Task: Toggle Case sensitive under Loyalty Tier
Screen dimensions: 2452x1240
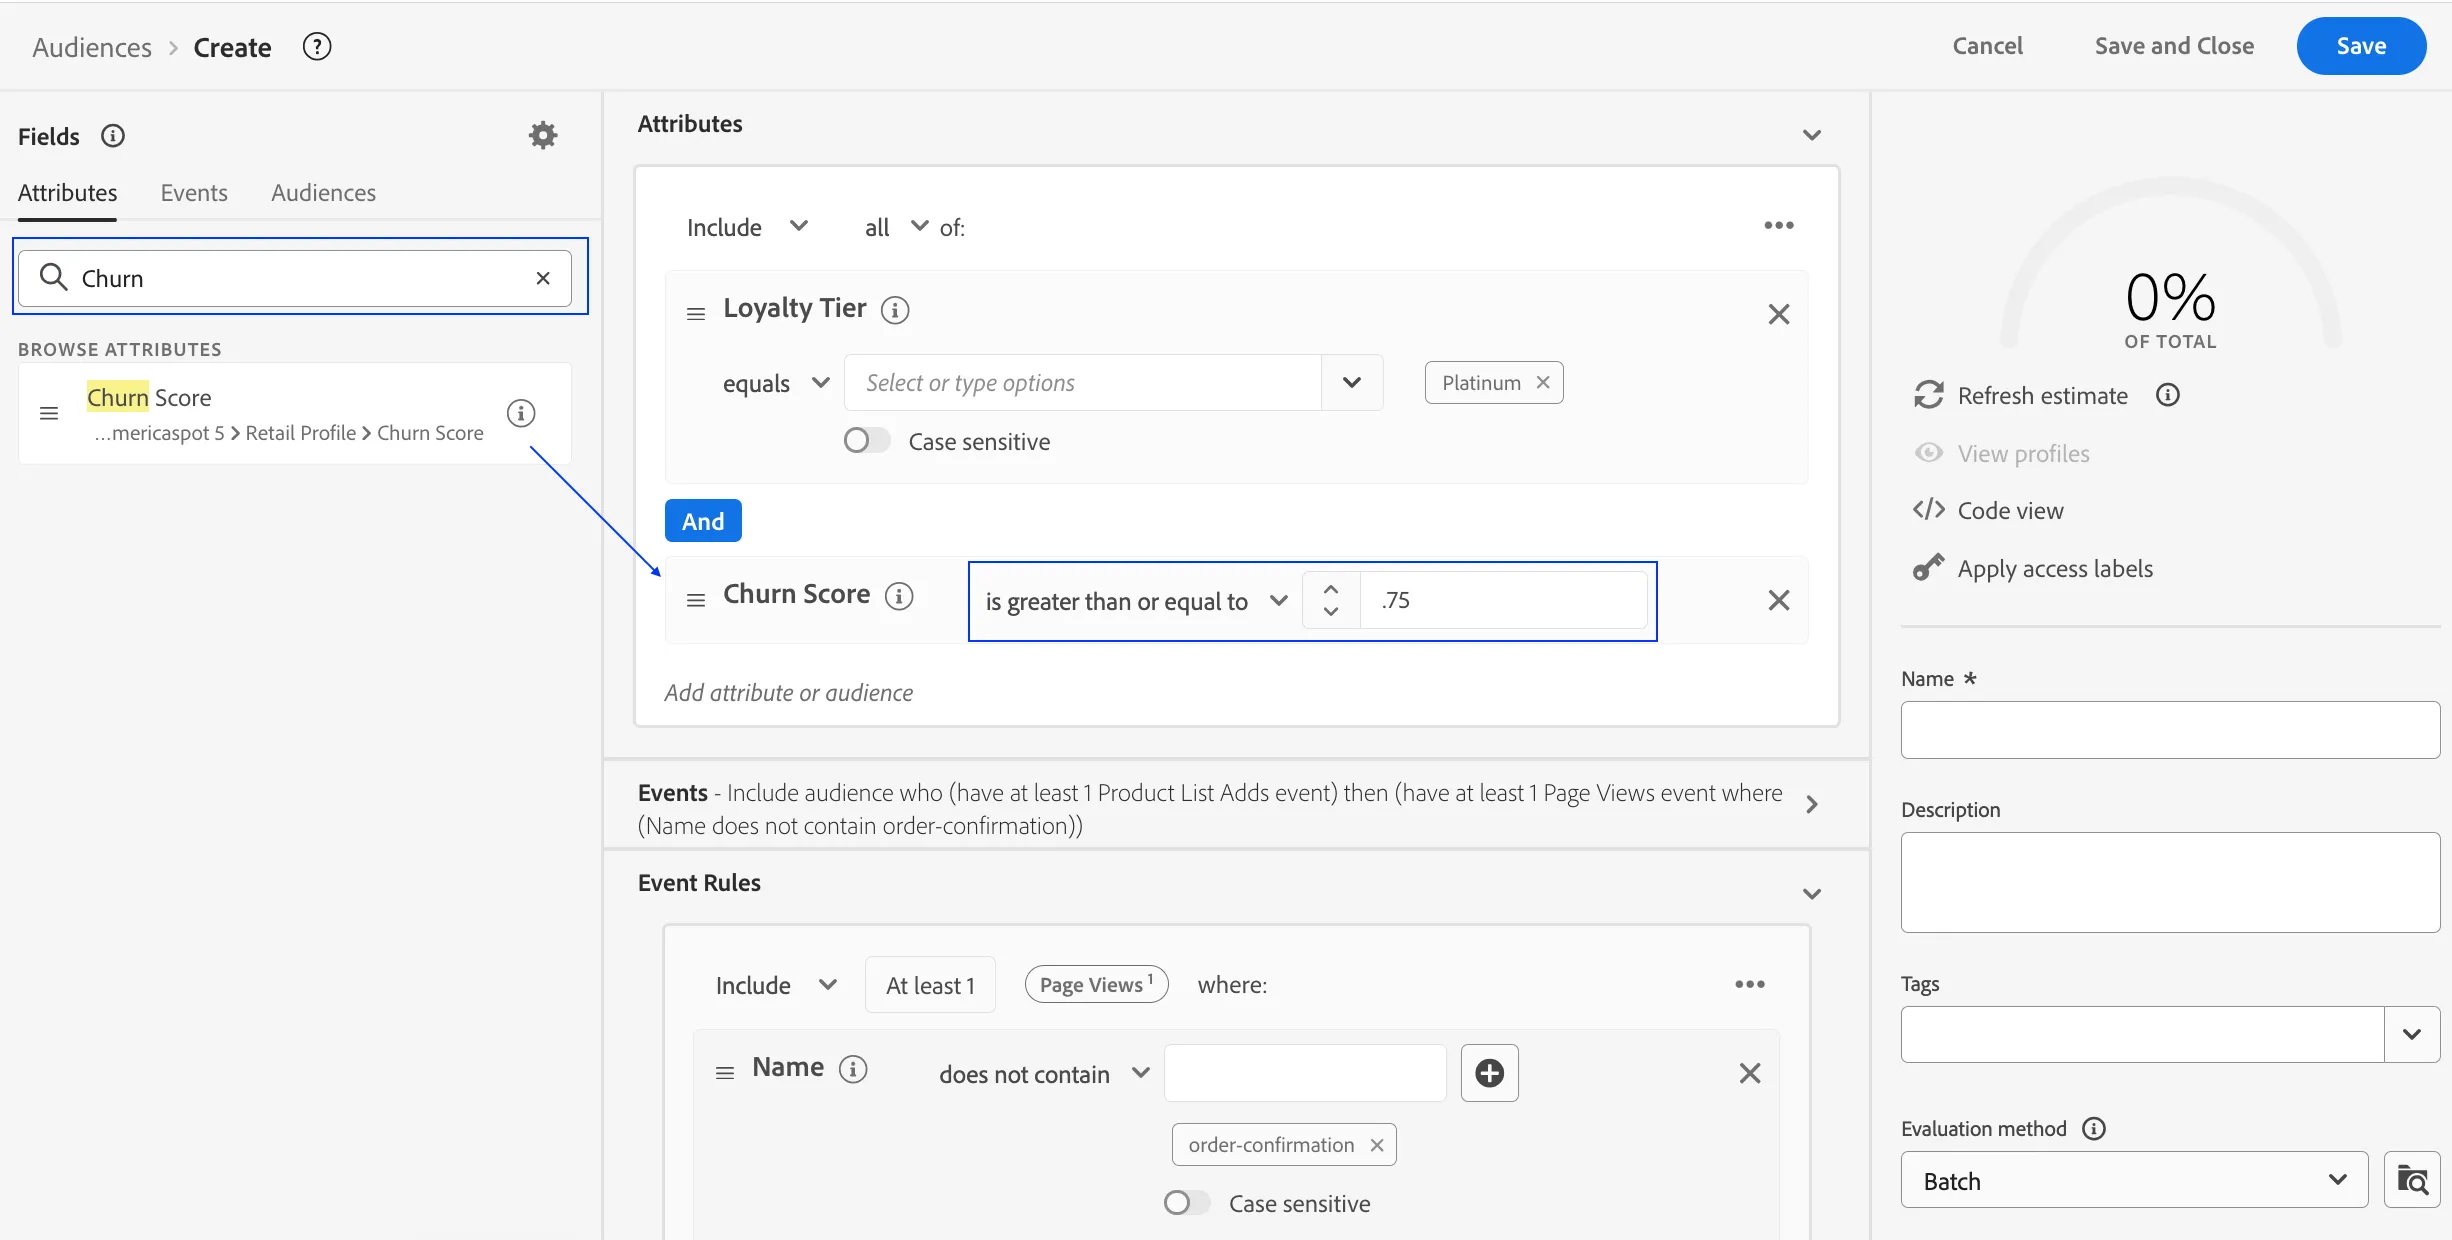Action: click(x=866, y=441)
